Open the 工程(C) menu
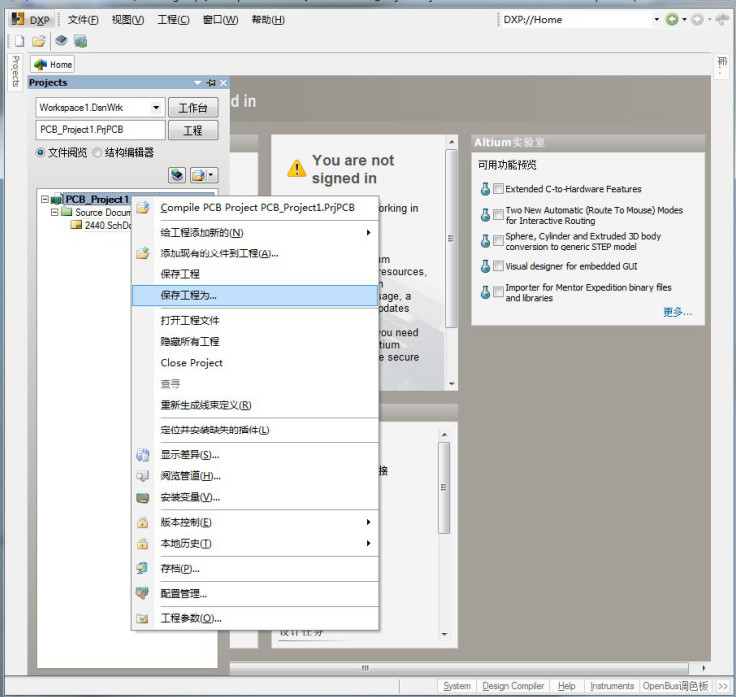The width and height of the screenshot is (736, 697). point(173,20)
